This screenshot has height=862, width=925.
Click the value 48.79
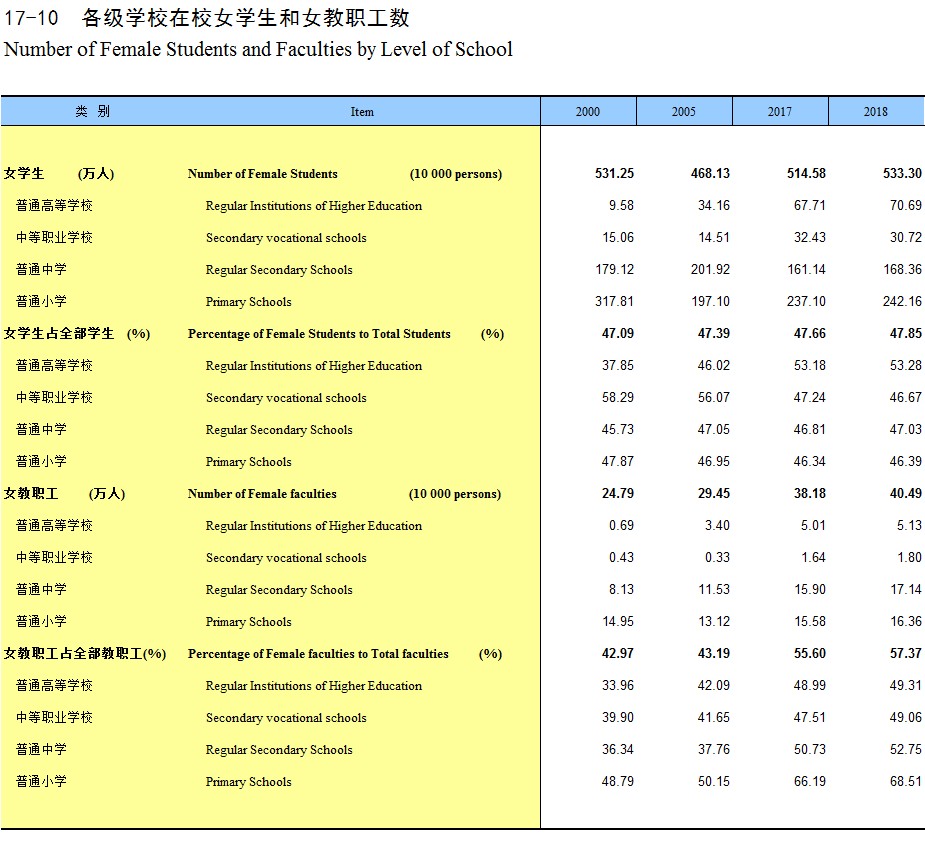tap(618, 781)
